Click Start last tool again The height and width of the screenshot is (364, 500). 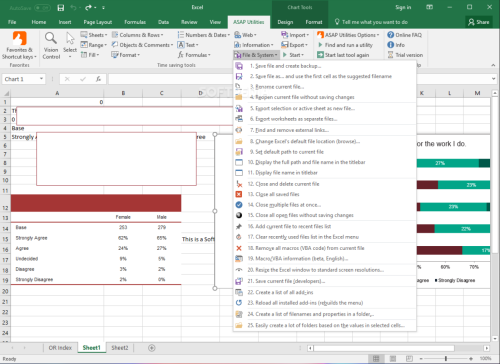point(343,55)
